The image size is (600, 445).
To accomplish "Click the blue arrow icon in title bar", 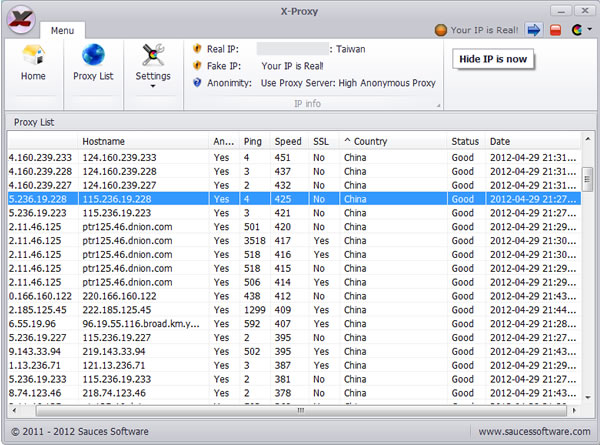I will [533, 30].
